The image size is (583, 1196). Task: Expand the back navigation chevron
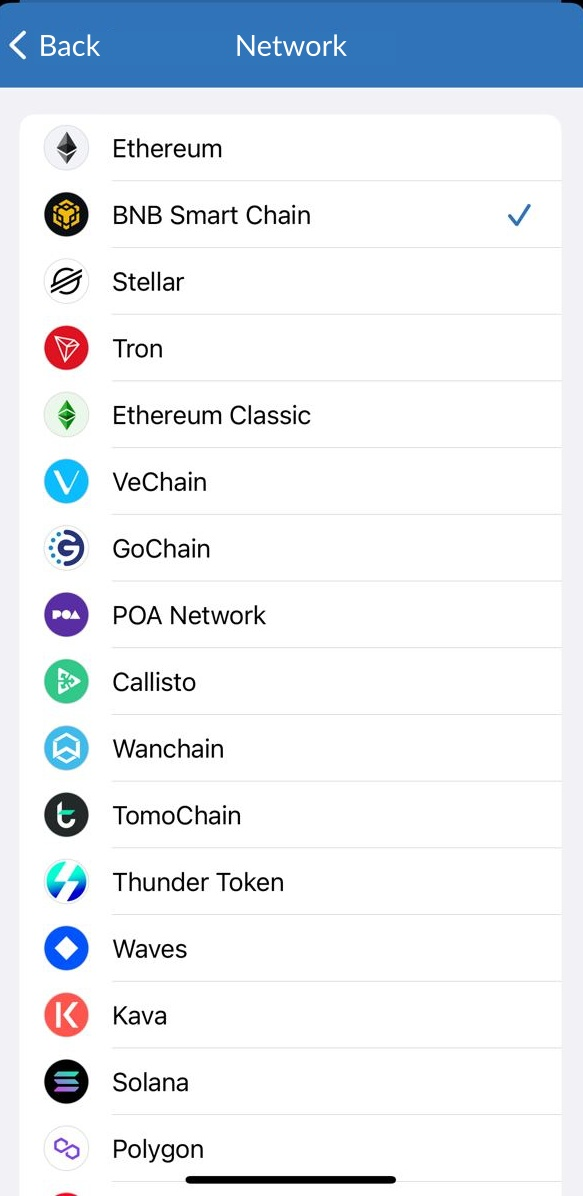14,44
